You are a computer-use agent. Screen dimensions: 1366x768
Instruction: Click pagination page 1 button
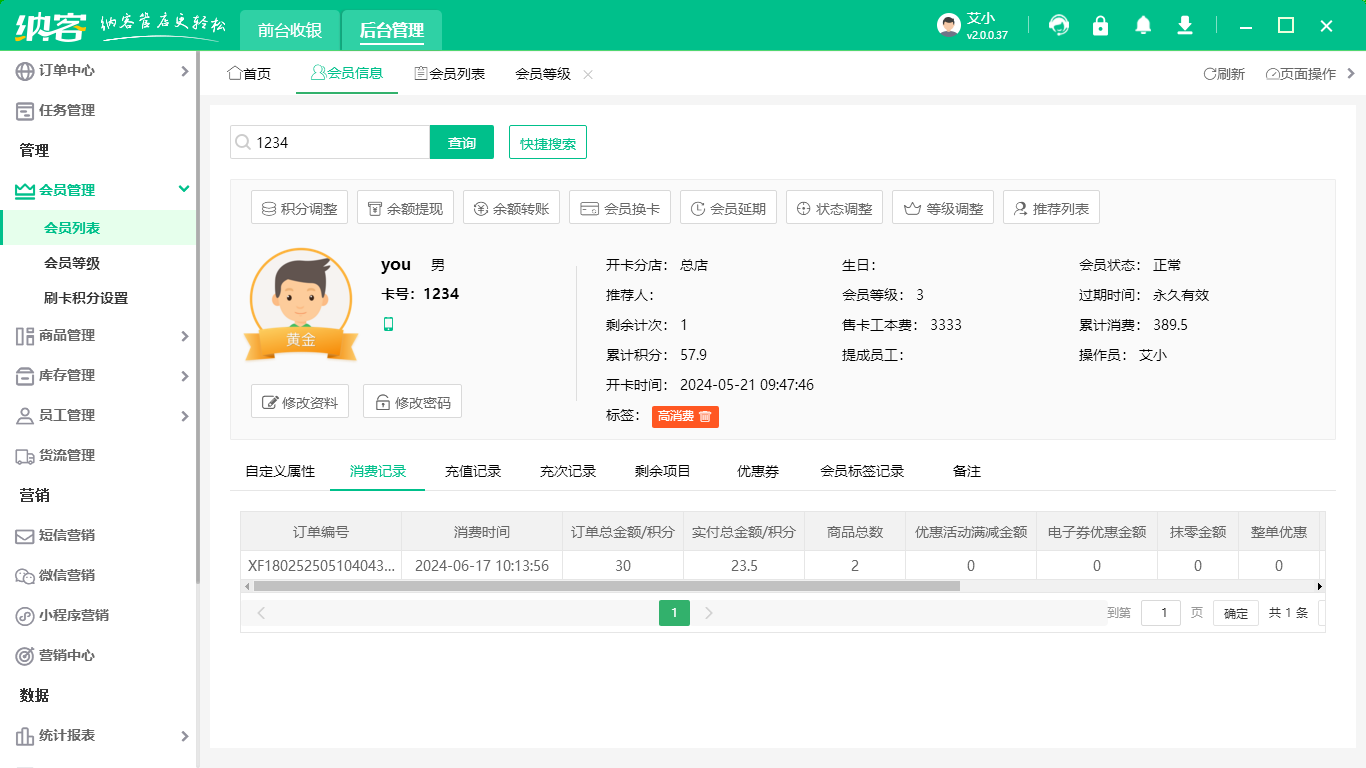pos(675,613)
